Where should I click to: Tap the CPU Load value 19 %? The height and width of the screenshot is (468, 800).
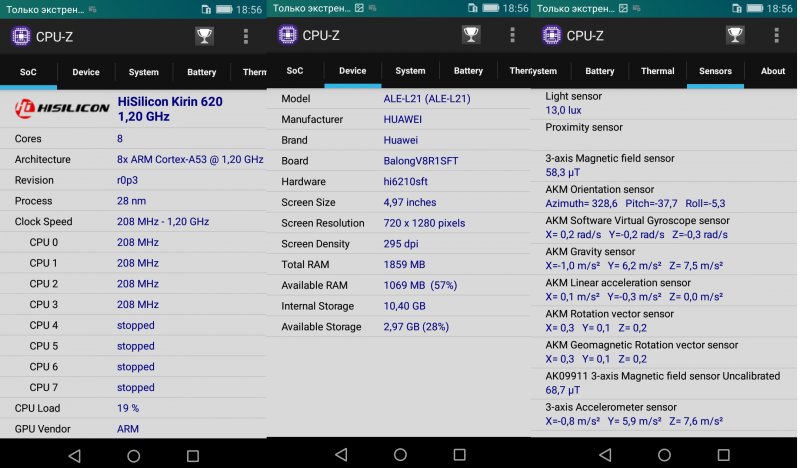(x=128, y=408)
